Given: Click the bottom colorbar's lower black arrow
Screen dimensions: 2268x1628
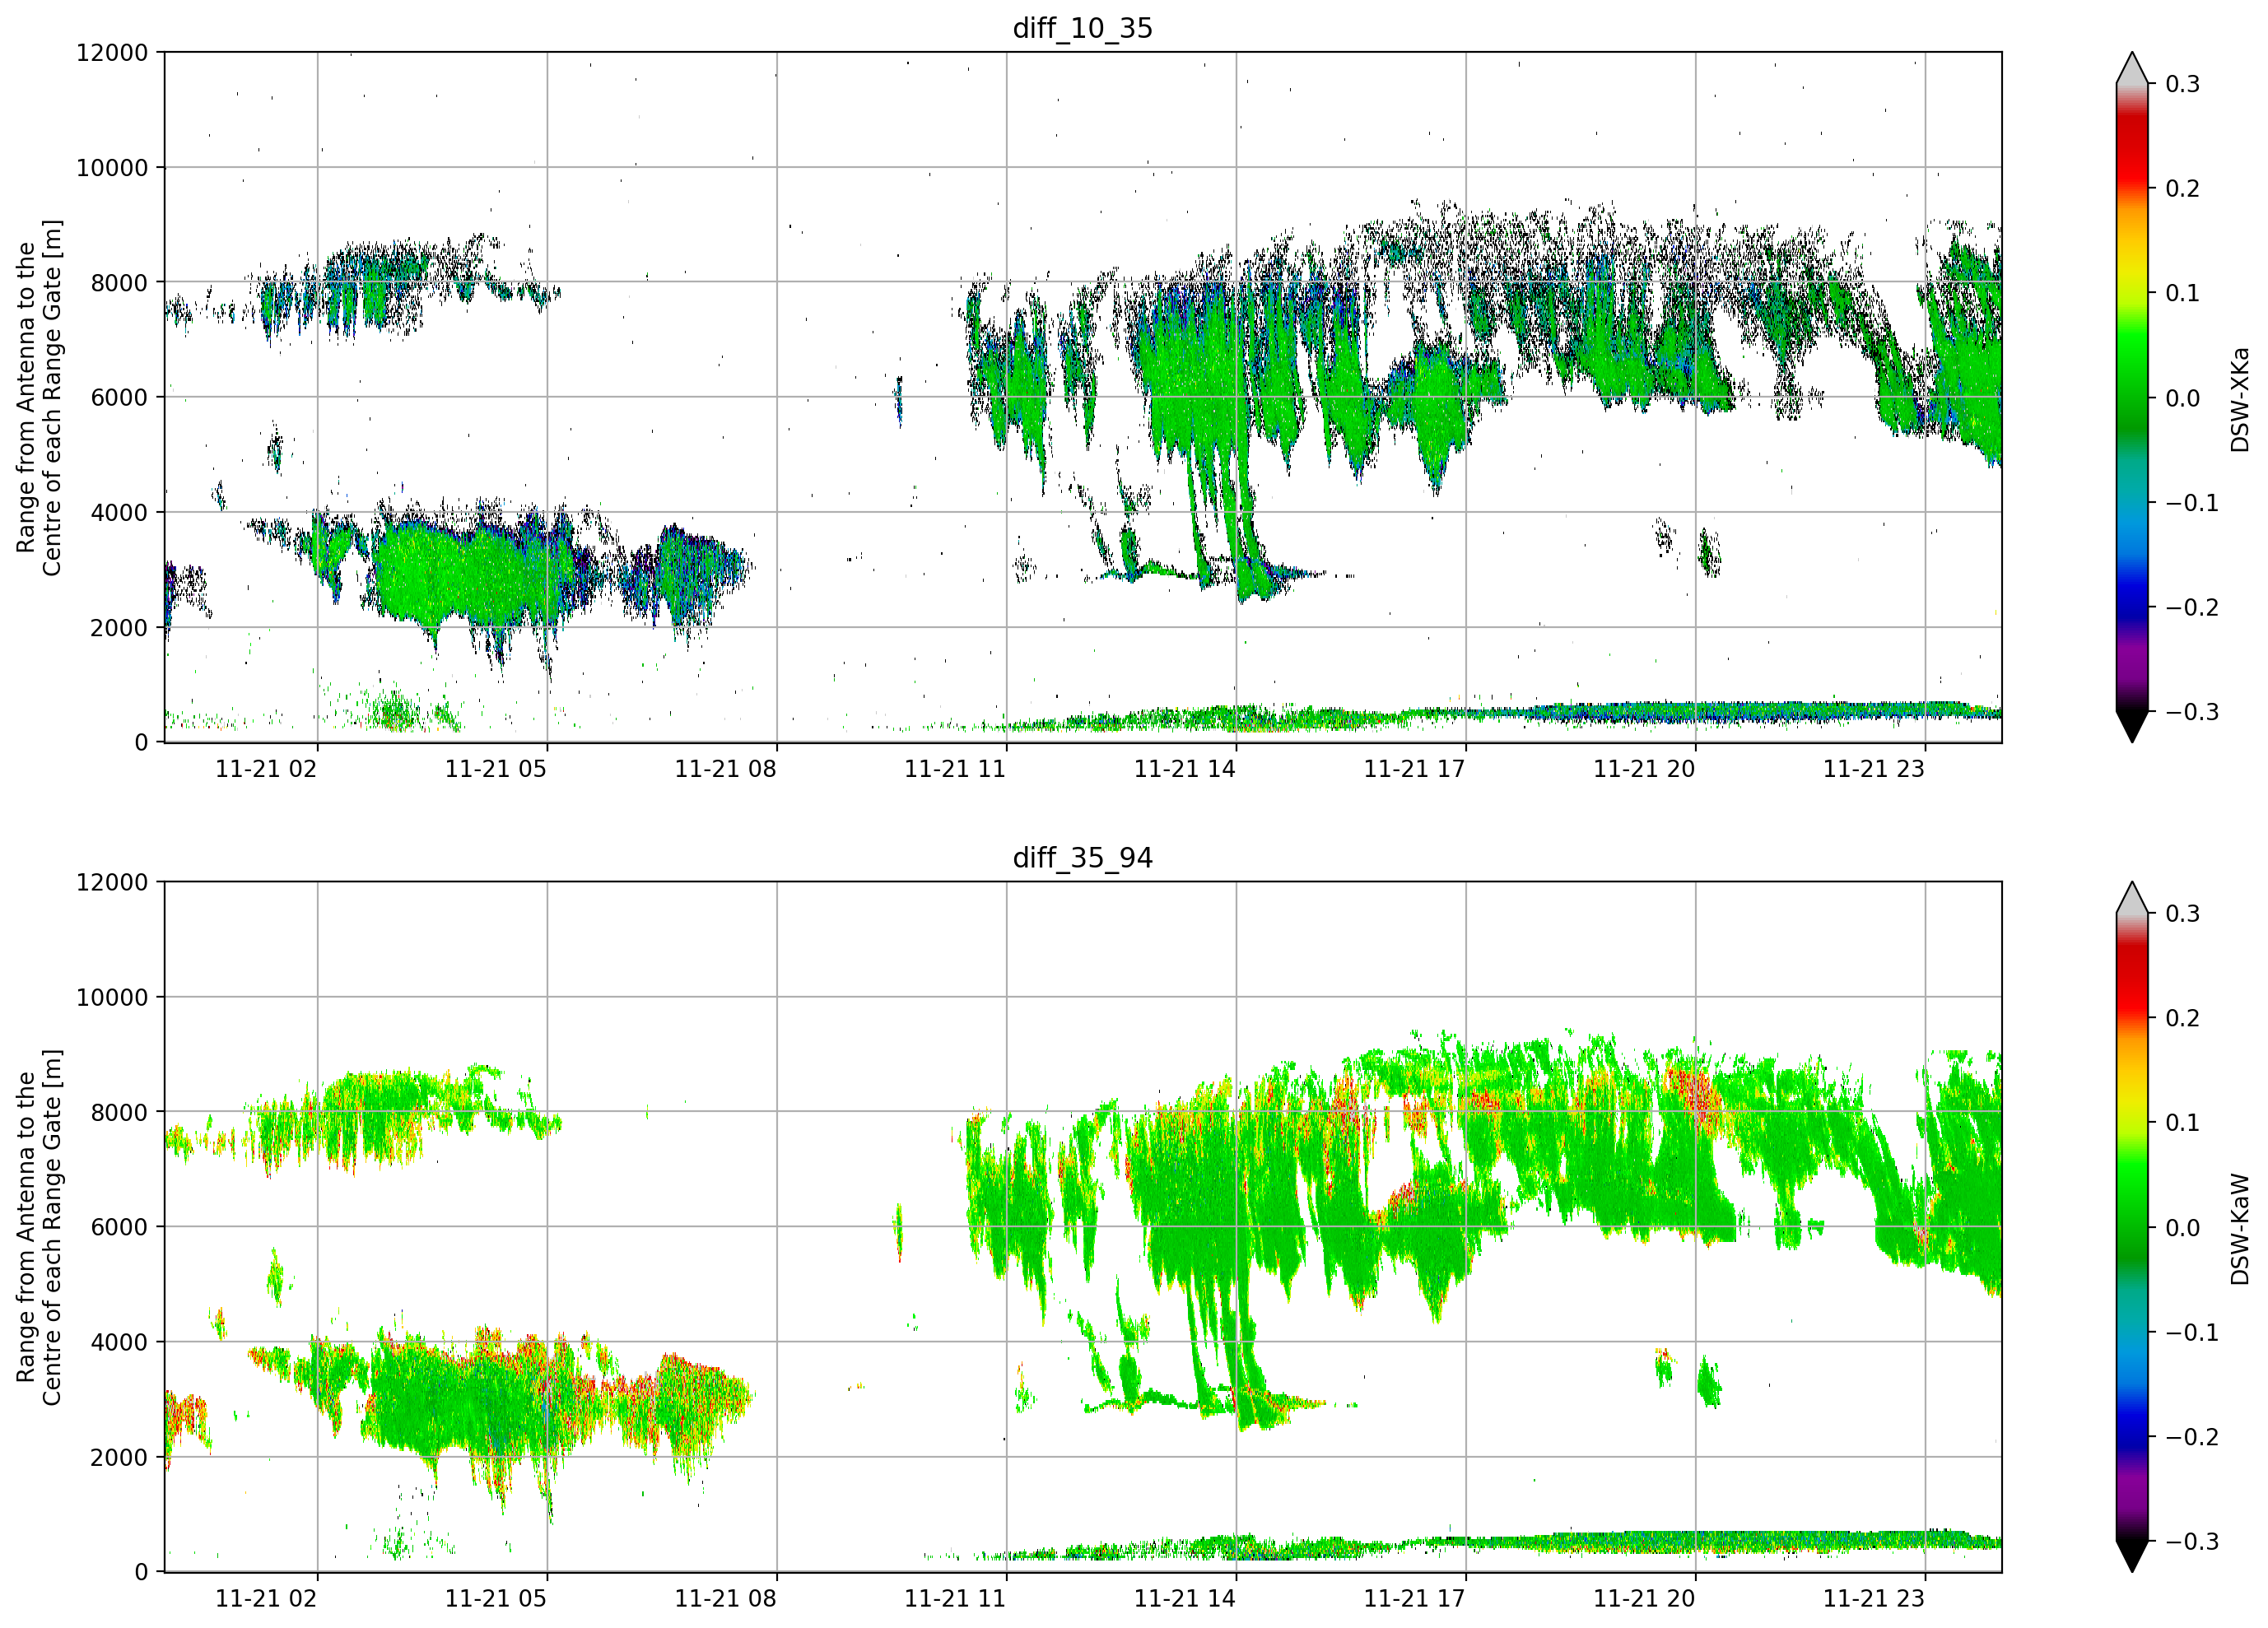Looking at the screenshot, I should [2132, 1556].
